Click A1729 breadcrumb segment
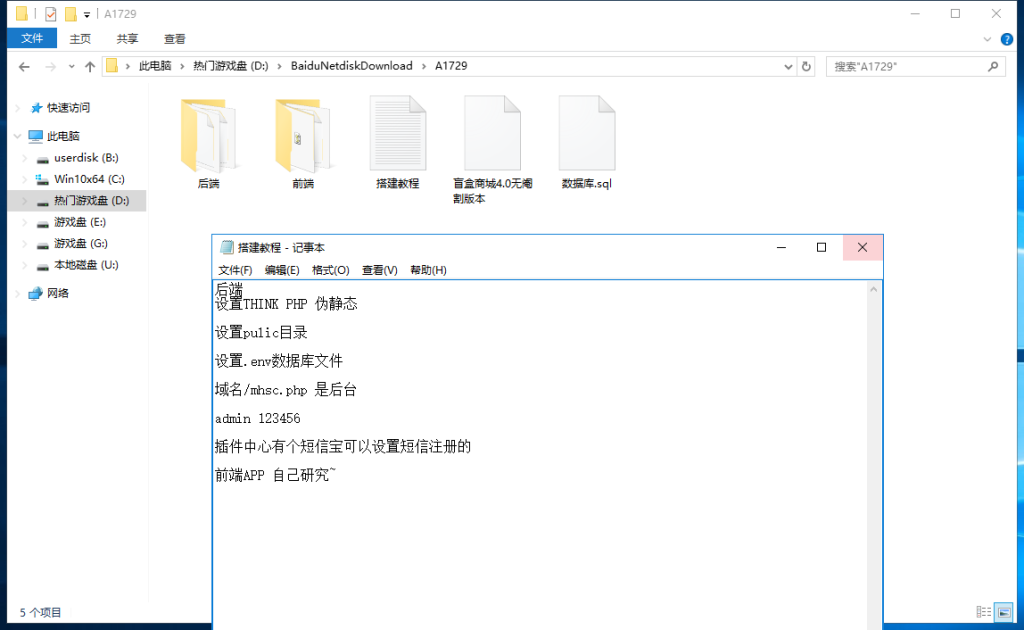The image size is (1024, 630). pyautogui.click(x=451, y=66)
